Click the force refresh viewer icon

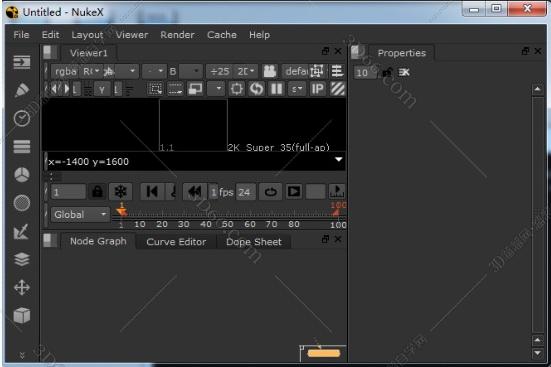click(257, 89)
